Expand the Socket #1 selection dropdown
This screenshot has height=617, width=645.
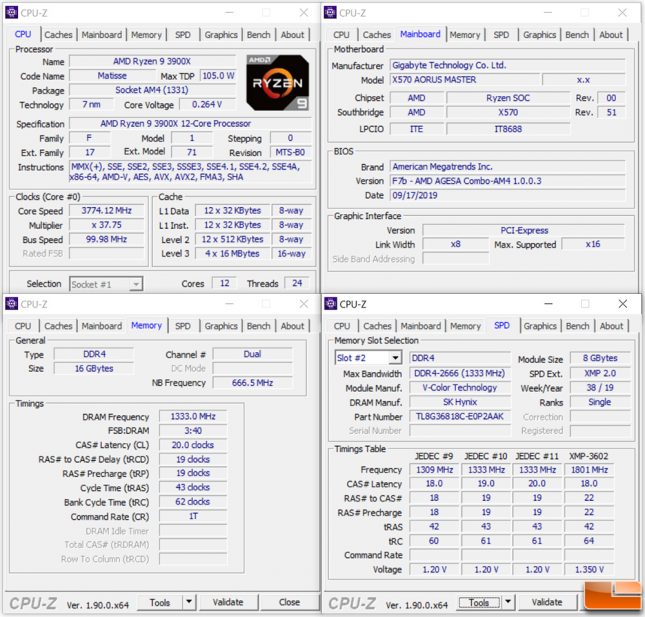(136, 284)
